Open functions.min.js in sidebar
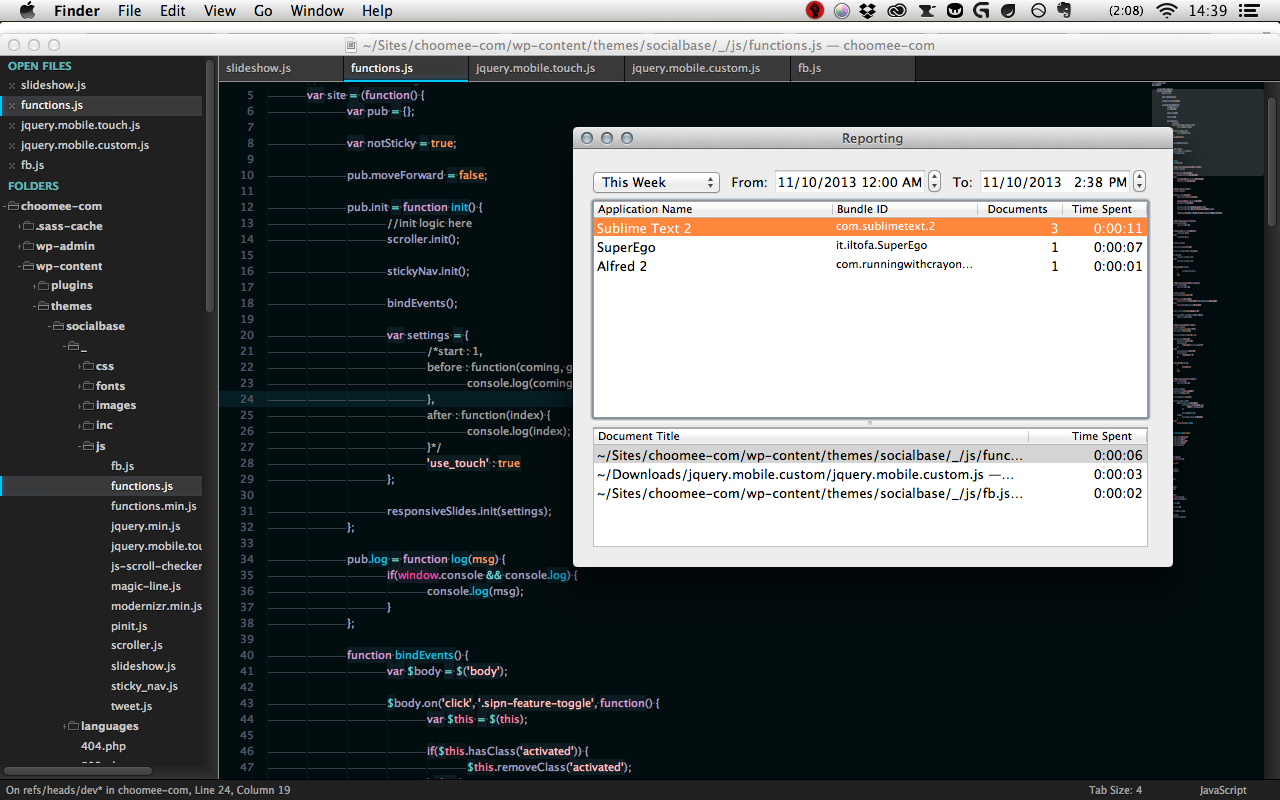Screen dimensions: 1280x800 coord(154,506)
